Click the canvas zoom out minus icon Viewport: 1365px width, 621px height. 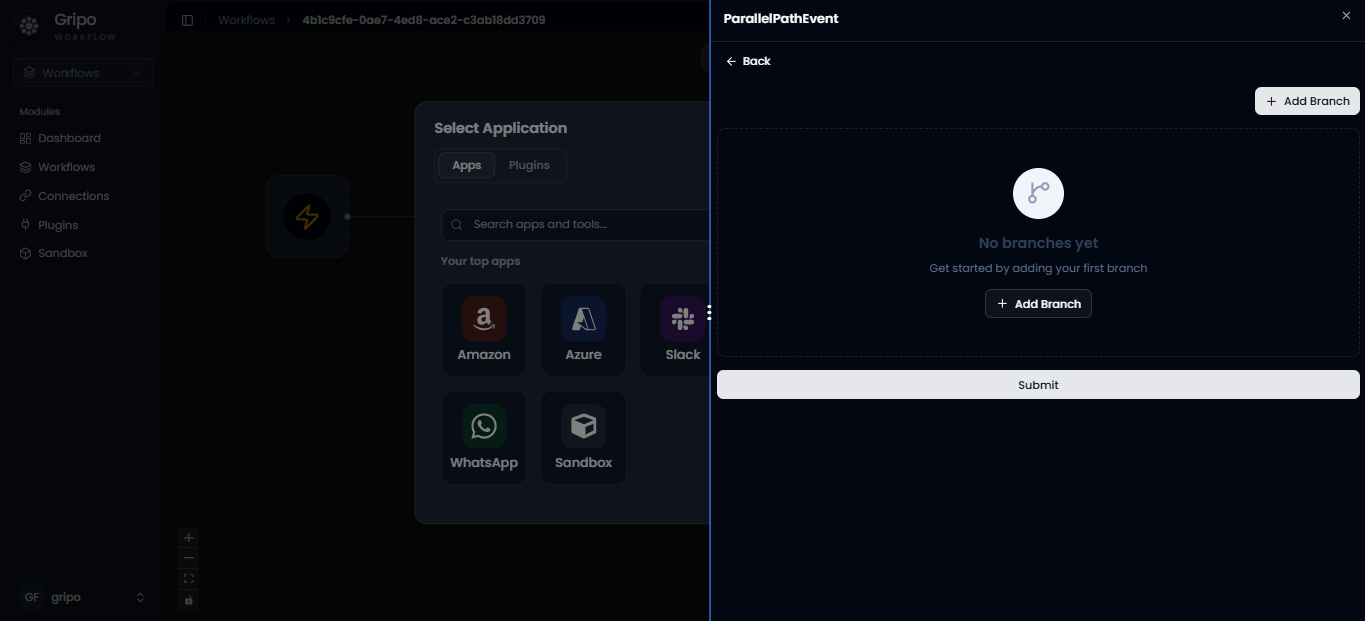tap(189, 558)
